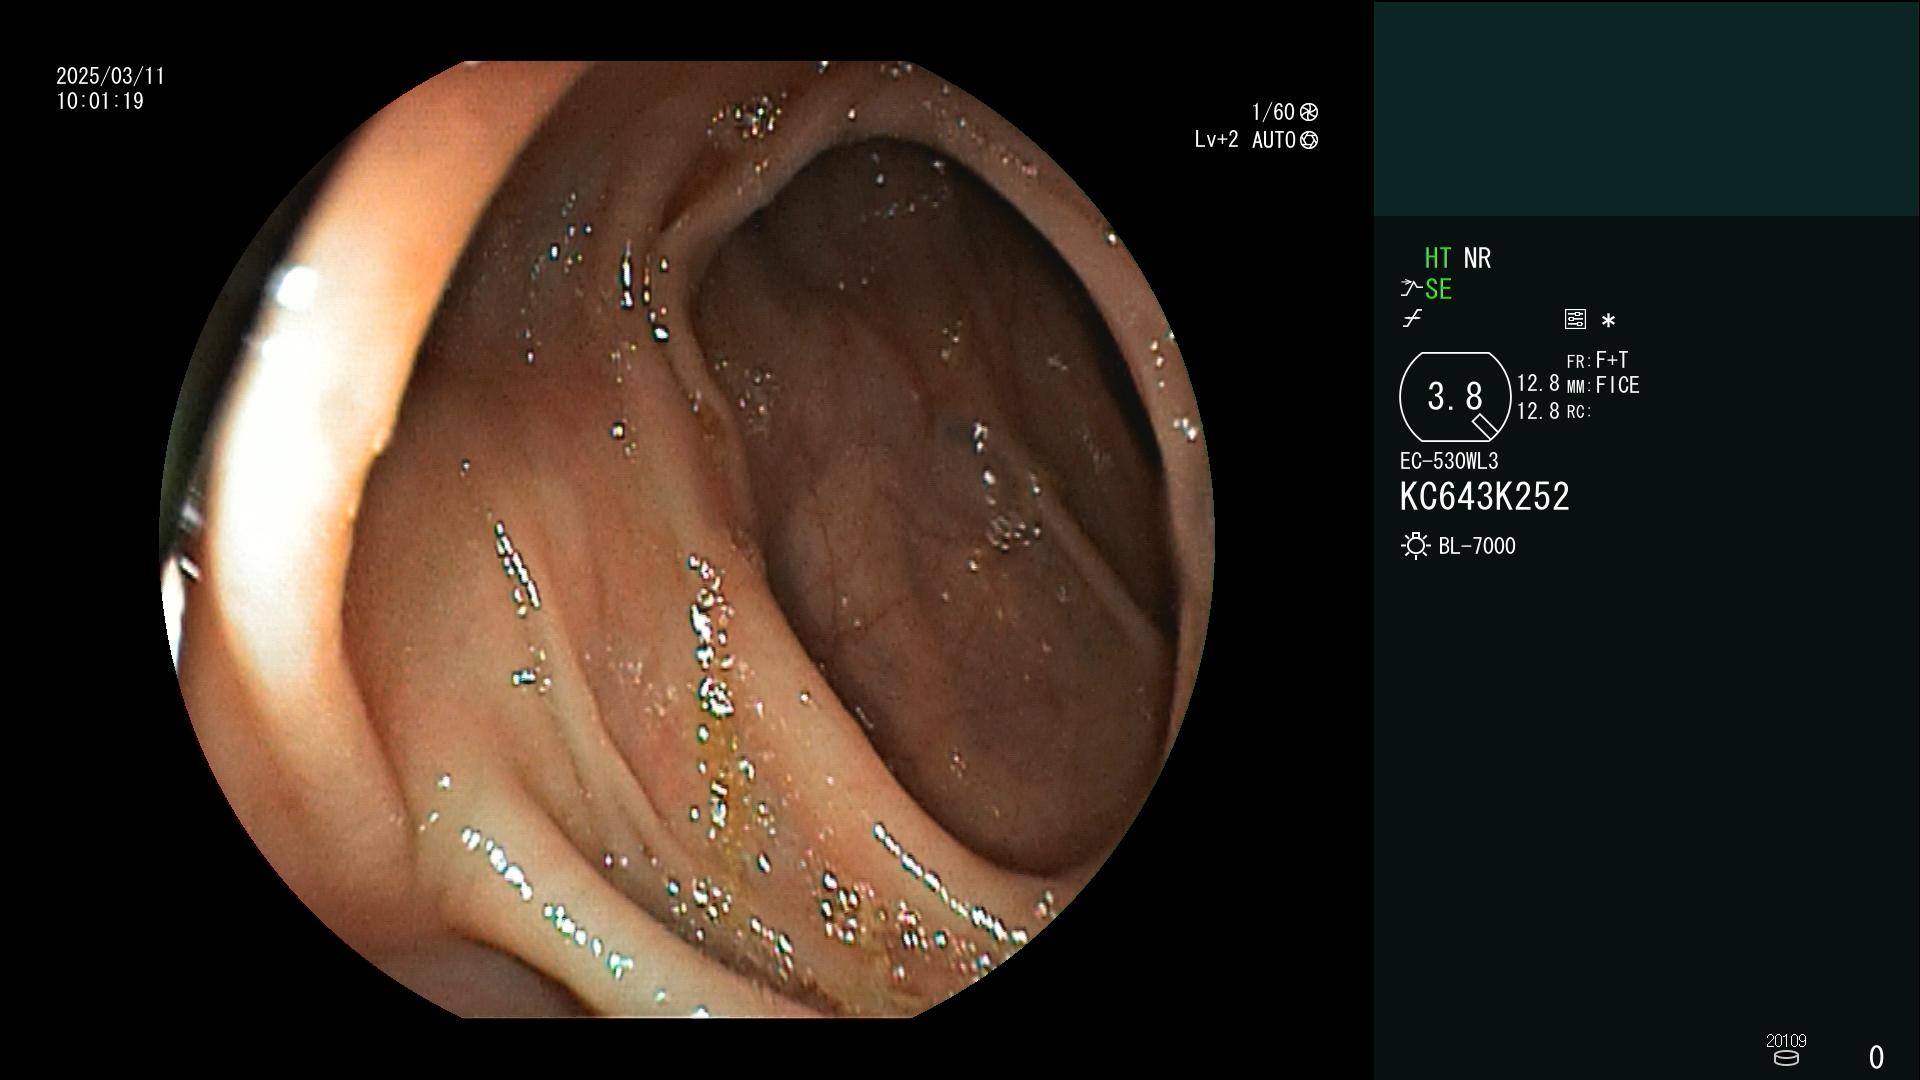Click the 1/60 shutter value
1920x1080 pixels.
pos(1273,112)
